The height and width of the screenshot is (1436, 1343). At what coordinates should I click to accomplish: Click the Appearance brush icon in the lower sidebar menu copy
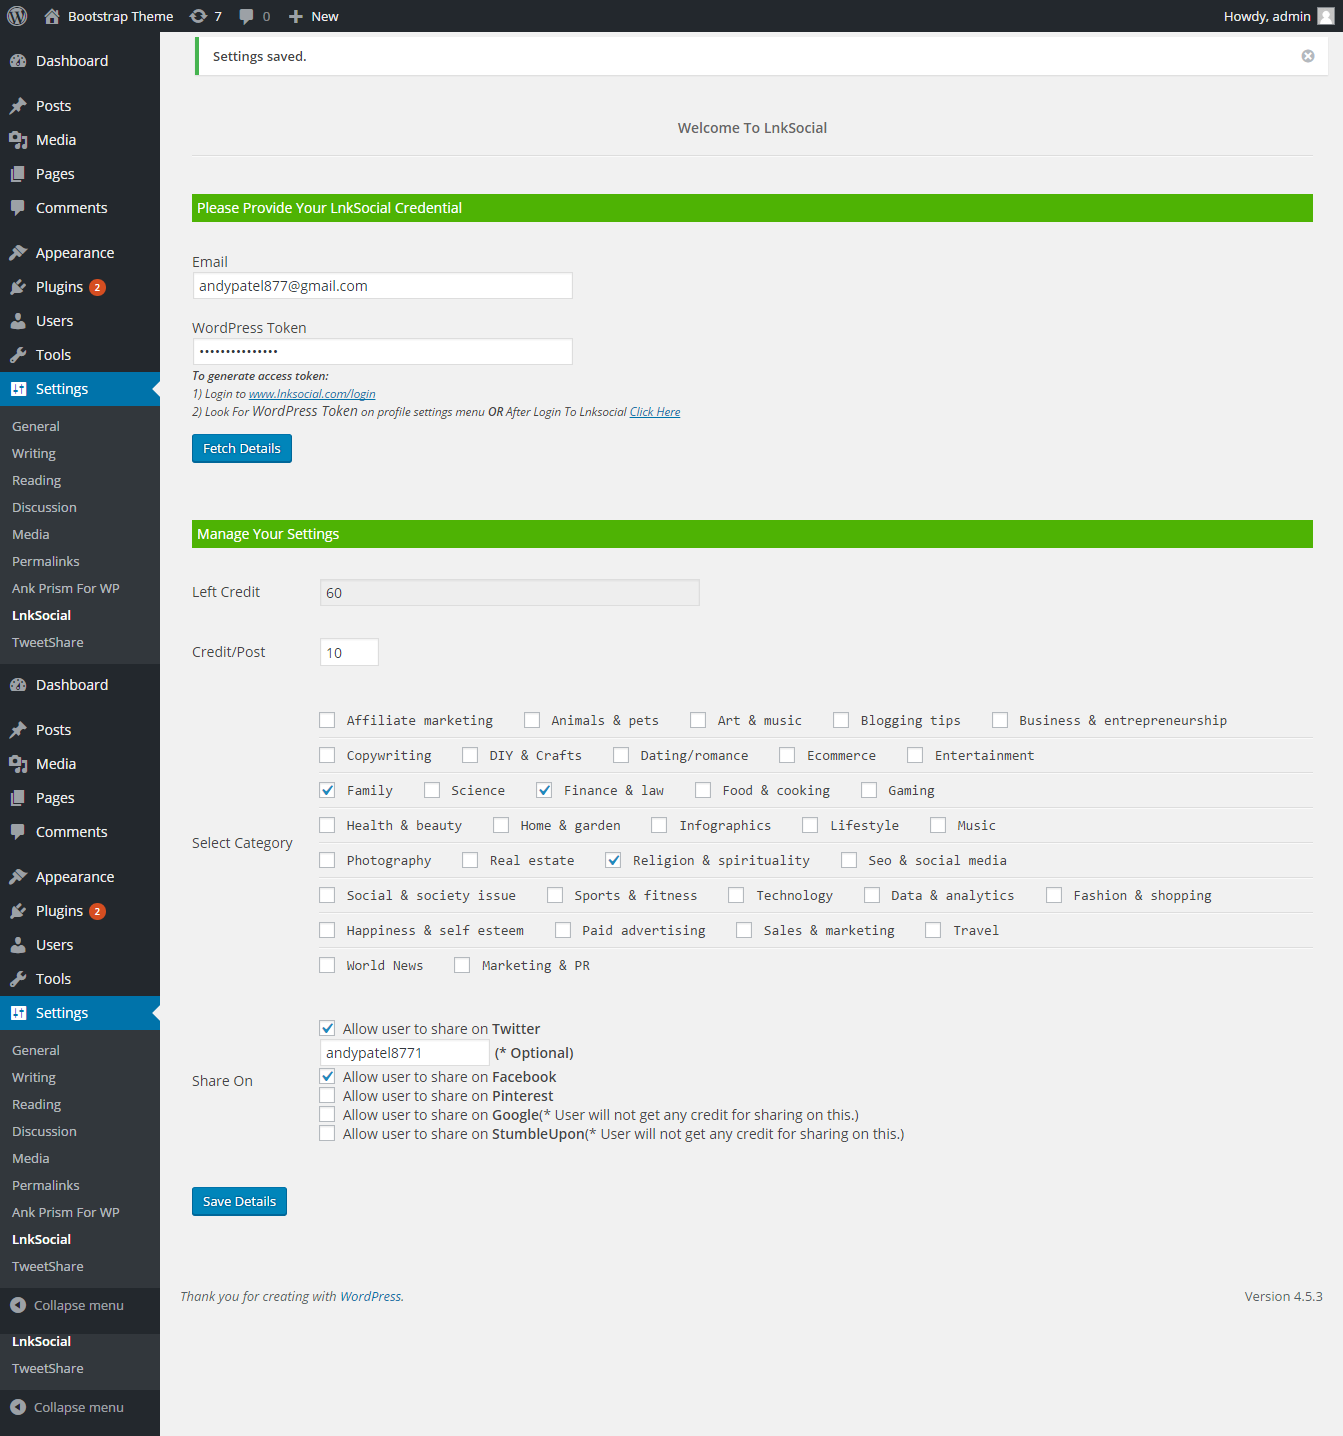(18, 877)
